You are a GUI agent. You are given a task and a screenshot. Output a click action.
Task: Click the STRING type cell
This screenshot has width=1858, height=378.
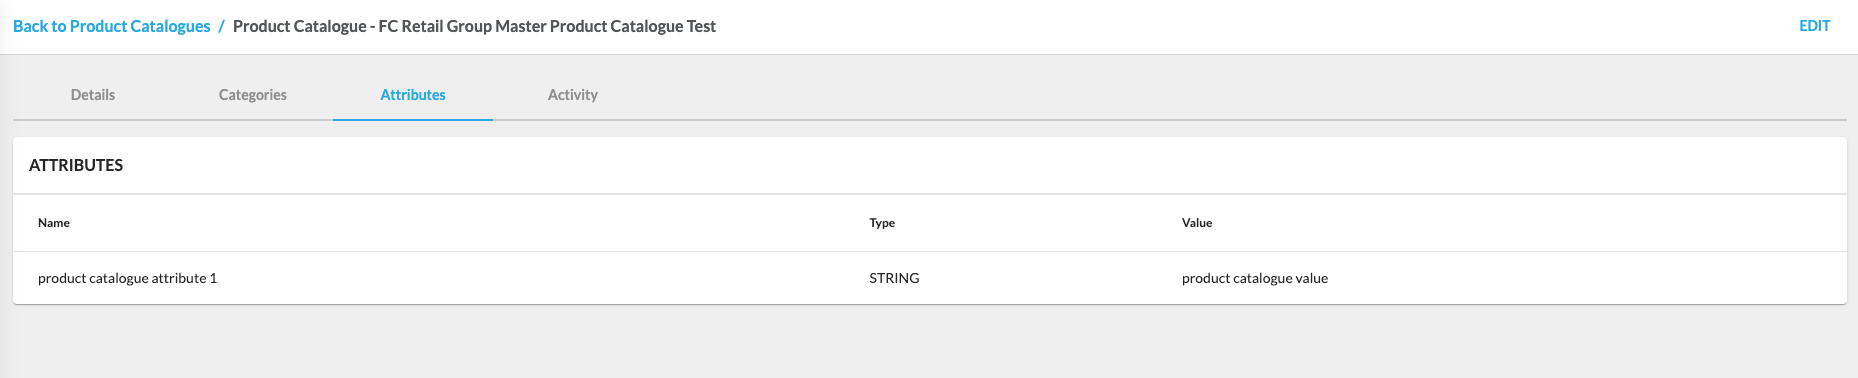coord(894,278)
